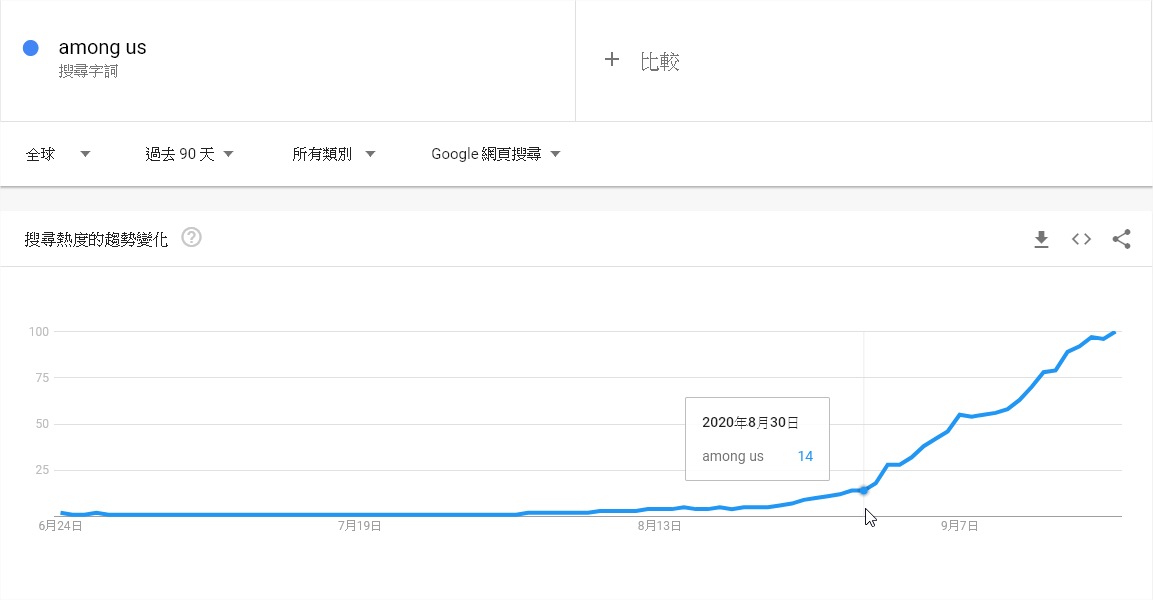Click the 9月7日 axis label

pyautogui.click(x=959, y=526)
